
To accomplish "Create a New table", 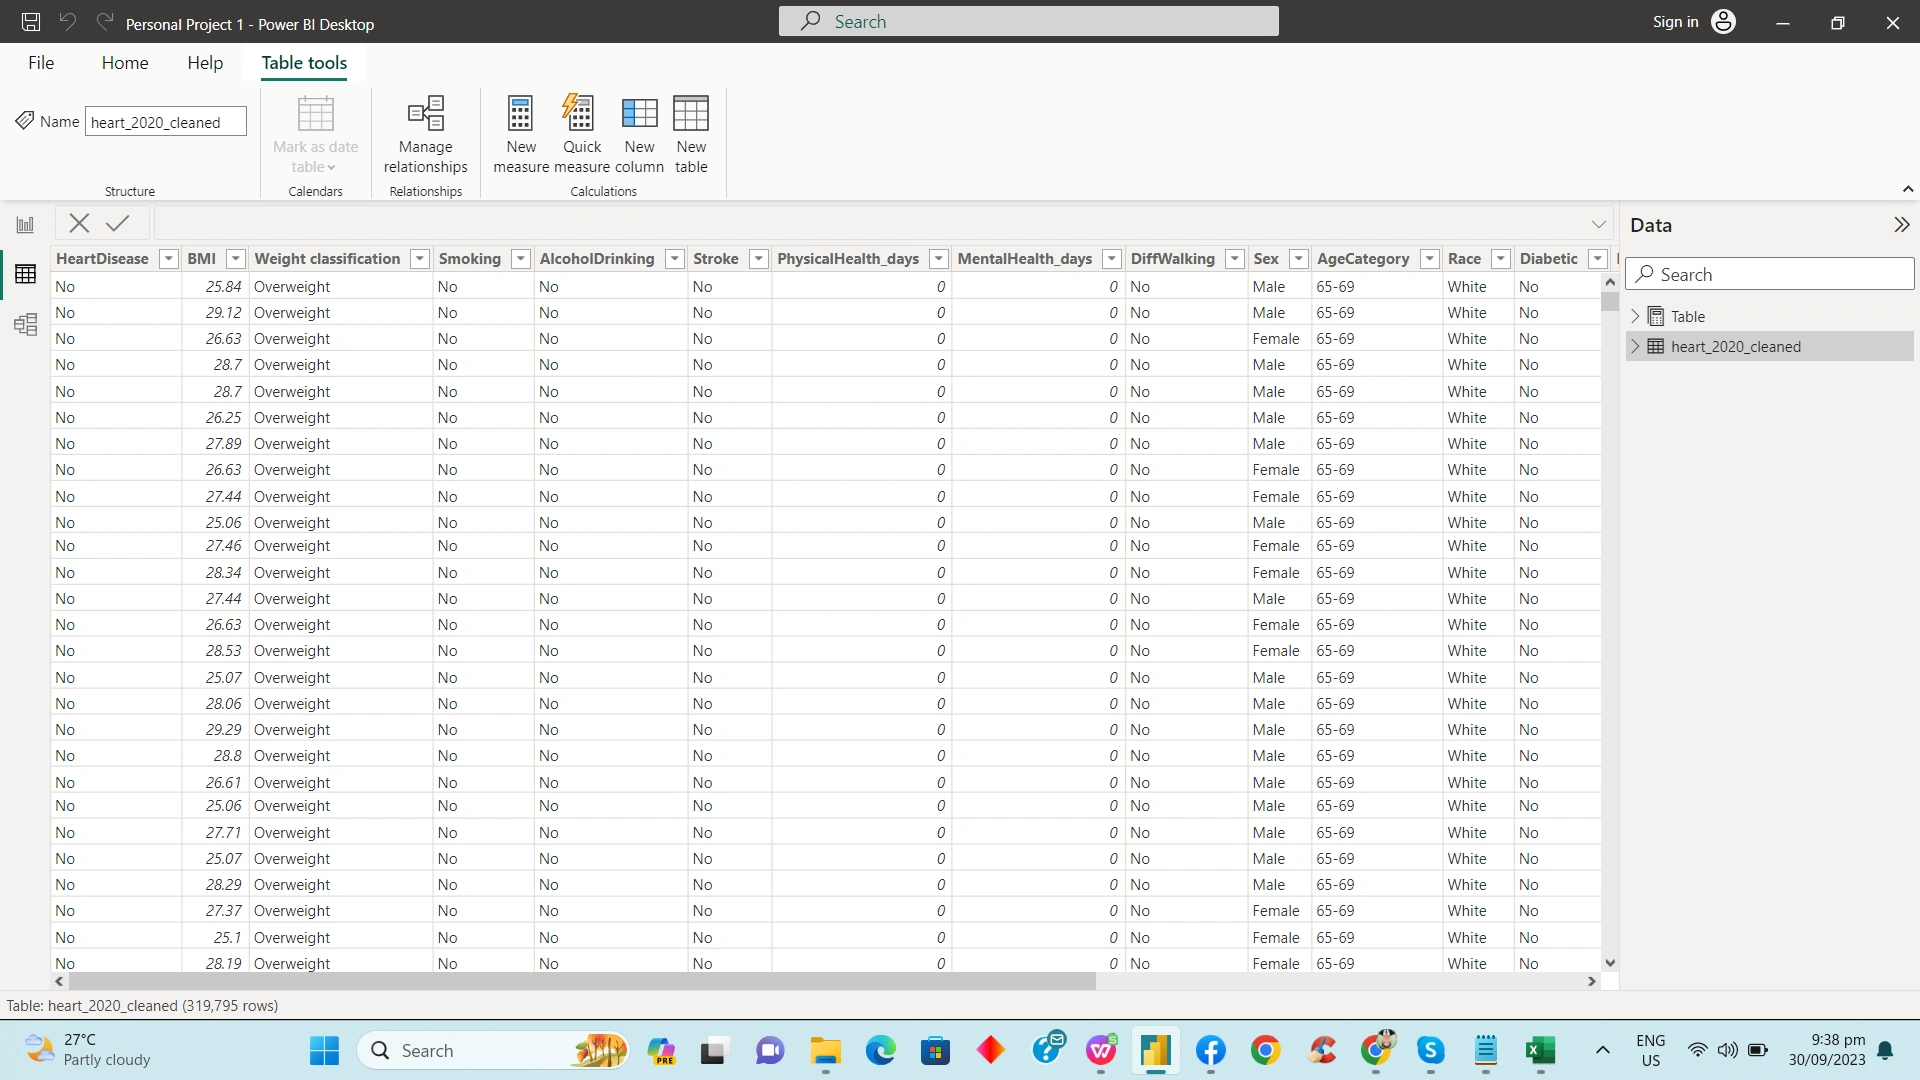I will pyautogui.click(x=691, y=133).
